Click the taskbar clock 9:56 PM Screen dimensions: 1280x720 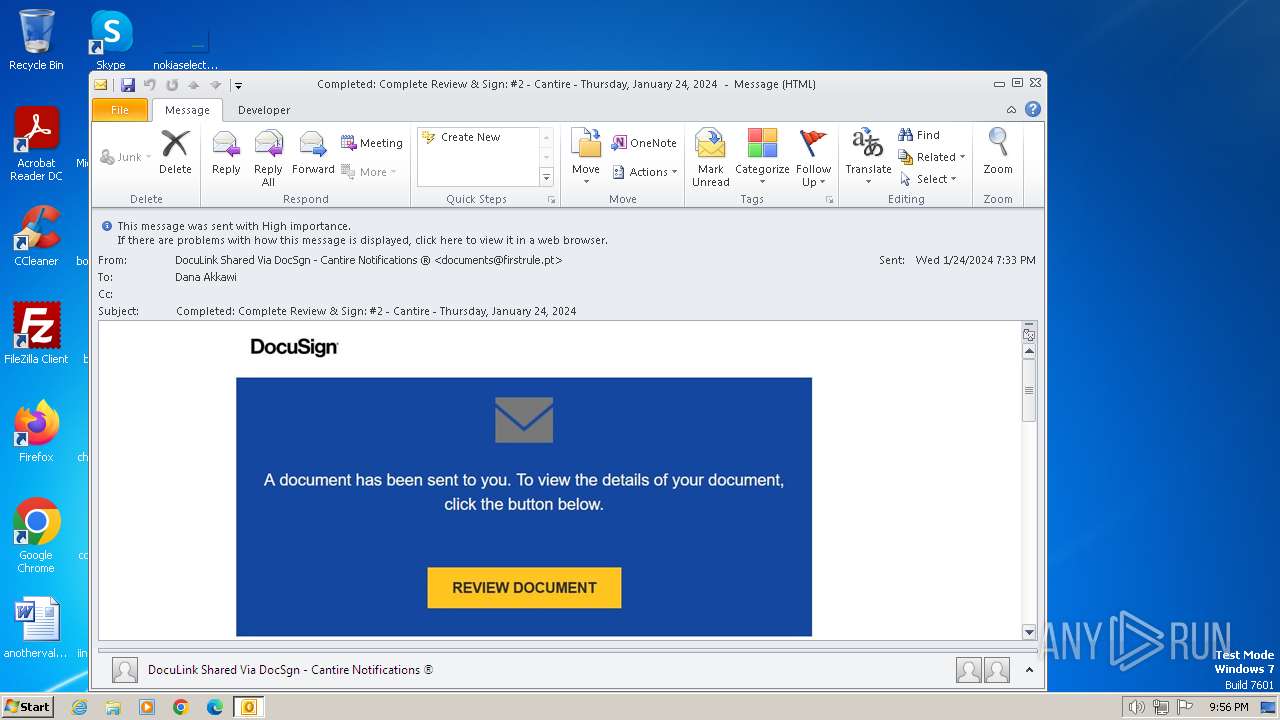point(1228,707)
